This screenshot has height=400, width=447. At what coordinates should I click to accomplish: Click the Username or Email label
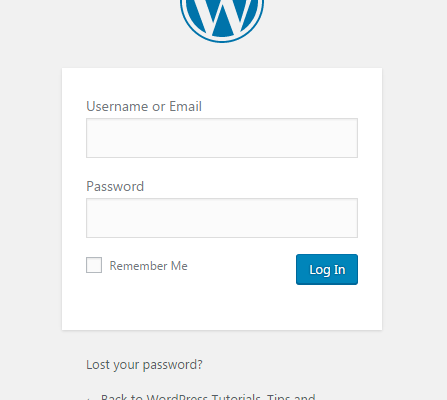tap(144, 106)
